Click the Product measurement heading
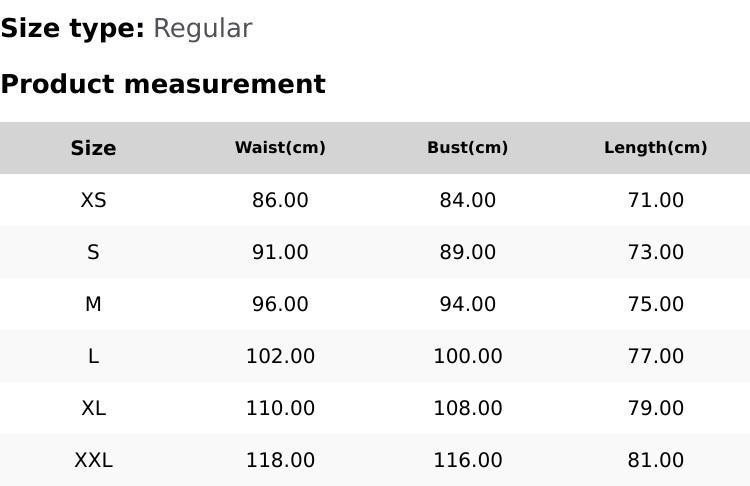Screen dimensions: 750x486 coord(163,84)
